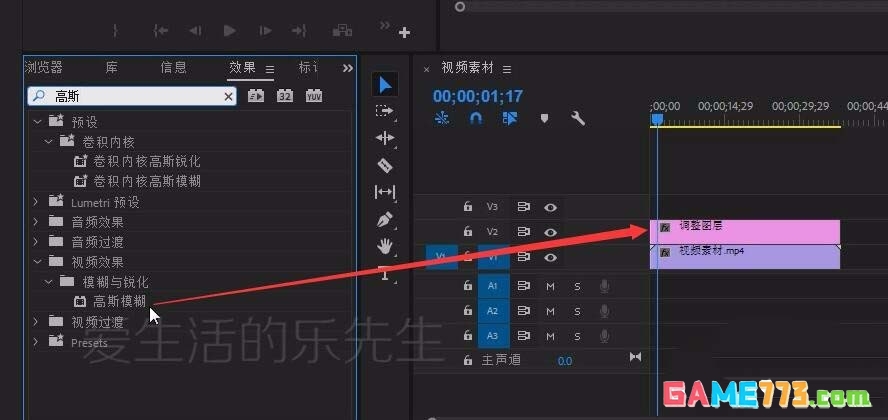
Task: Expand the 音频效果 folder
Action: click(36, 221)
